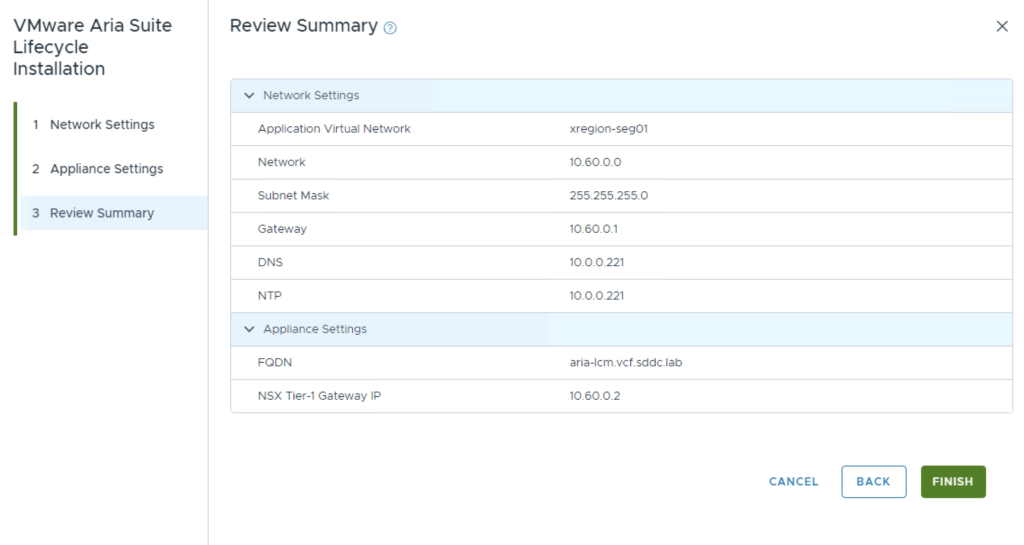
Task: Click the Review Summary page heading
Action: [x=303, y=26]
